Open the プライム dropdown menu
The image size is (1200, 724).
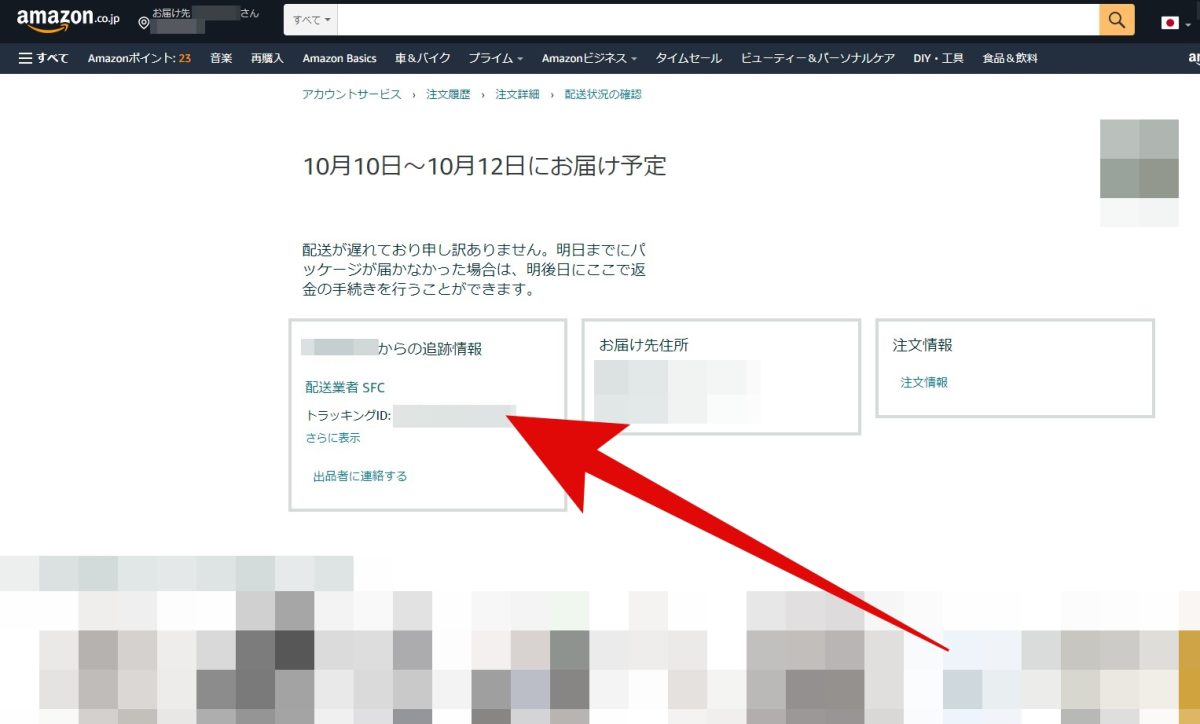[x=493, y=58]
